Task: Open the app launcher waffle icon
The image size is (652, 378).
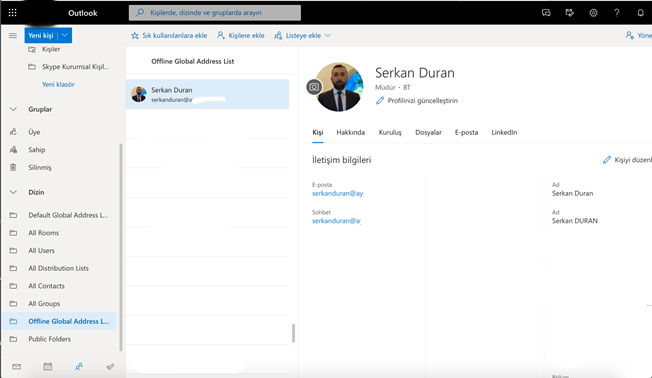Action: click(x=12, y=13)
